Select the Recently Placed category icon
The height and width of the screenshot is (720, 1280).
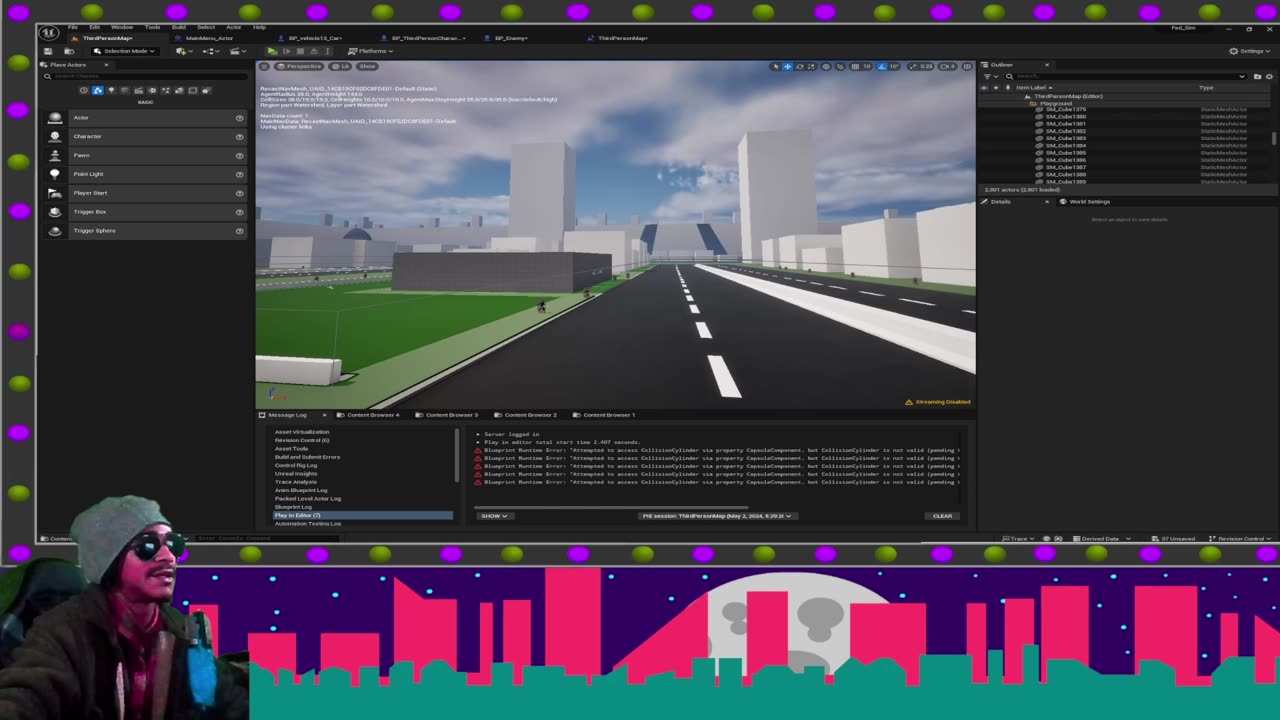pyautogui.click(x=84, y=90)
